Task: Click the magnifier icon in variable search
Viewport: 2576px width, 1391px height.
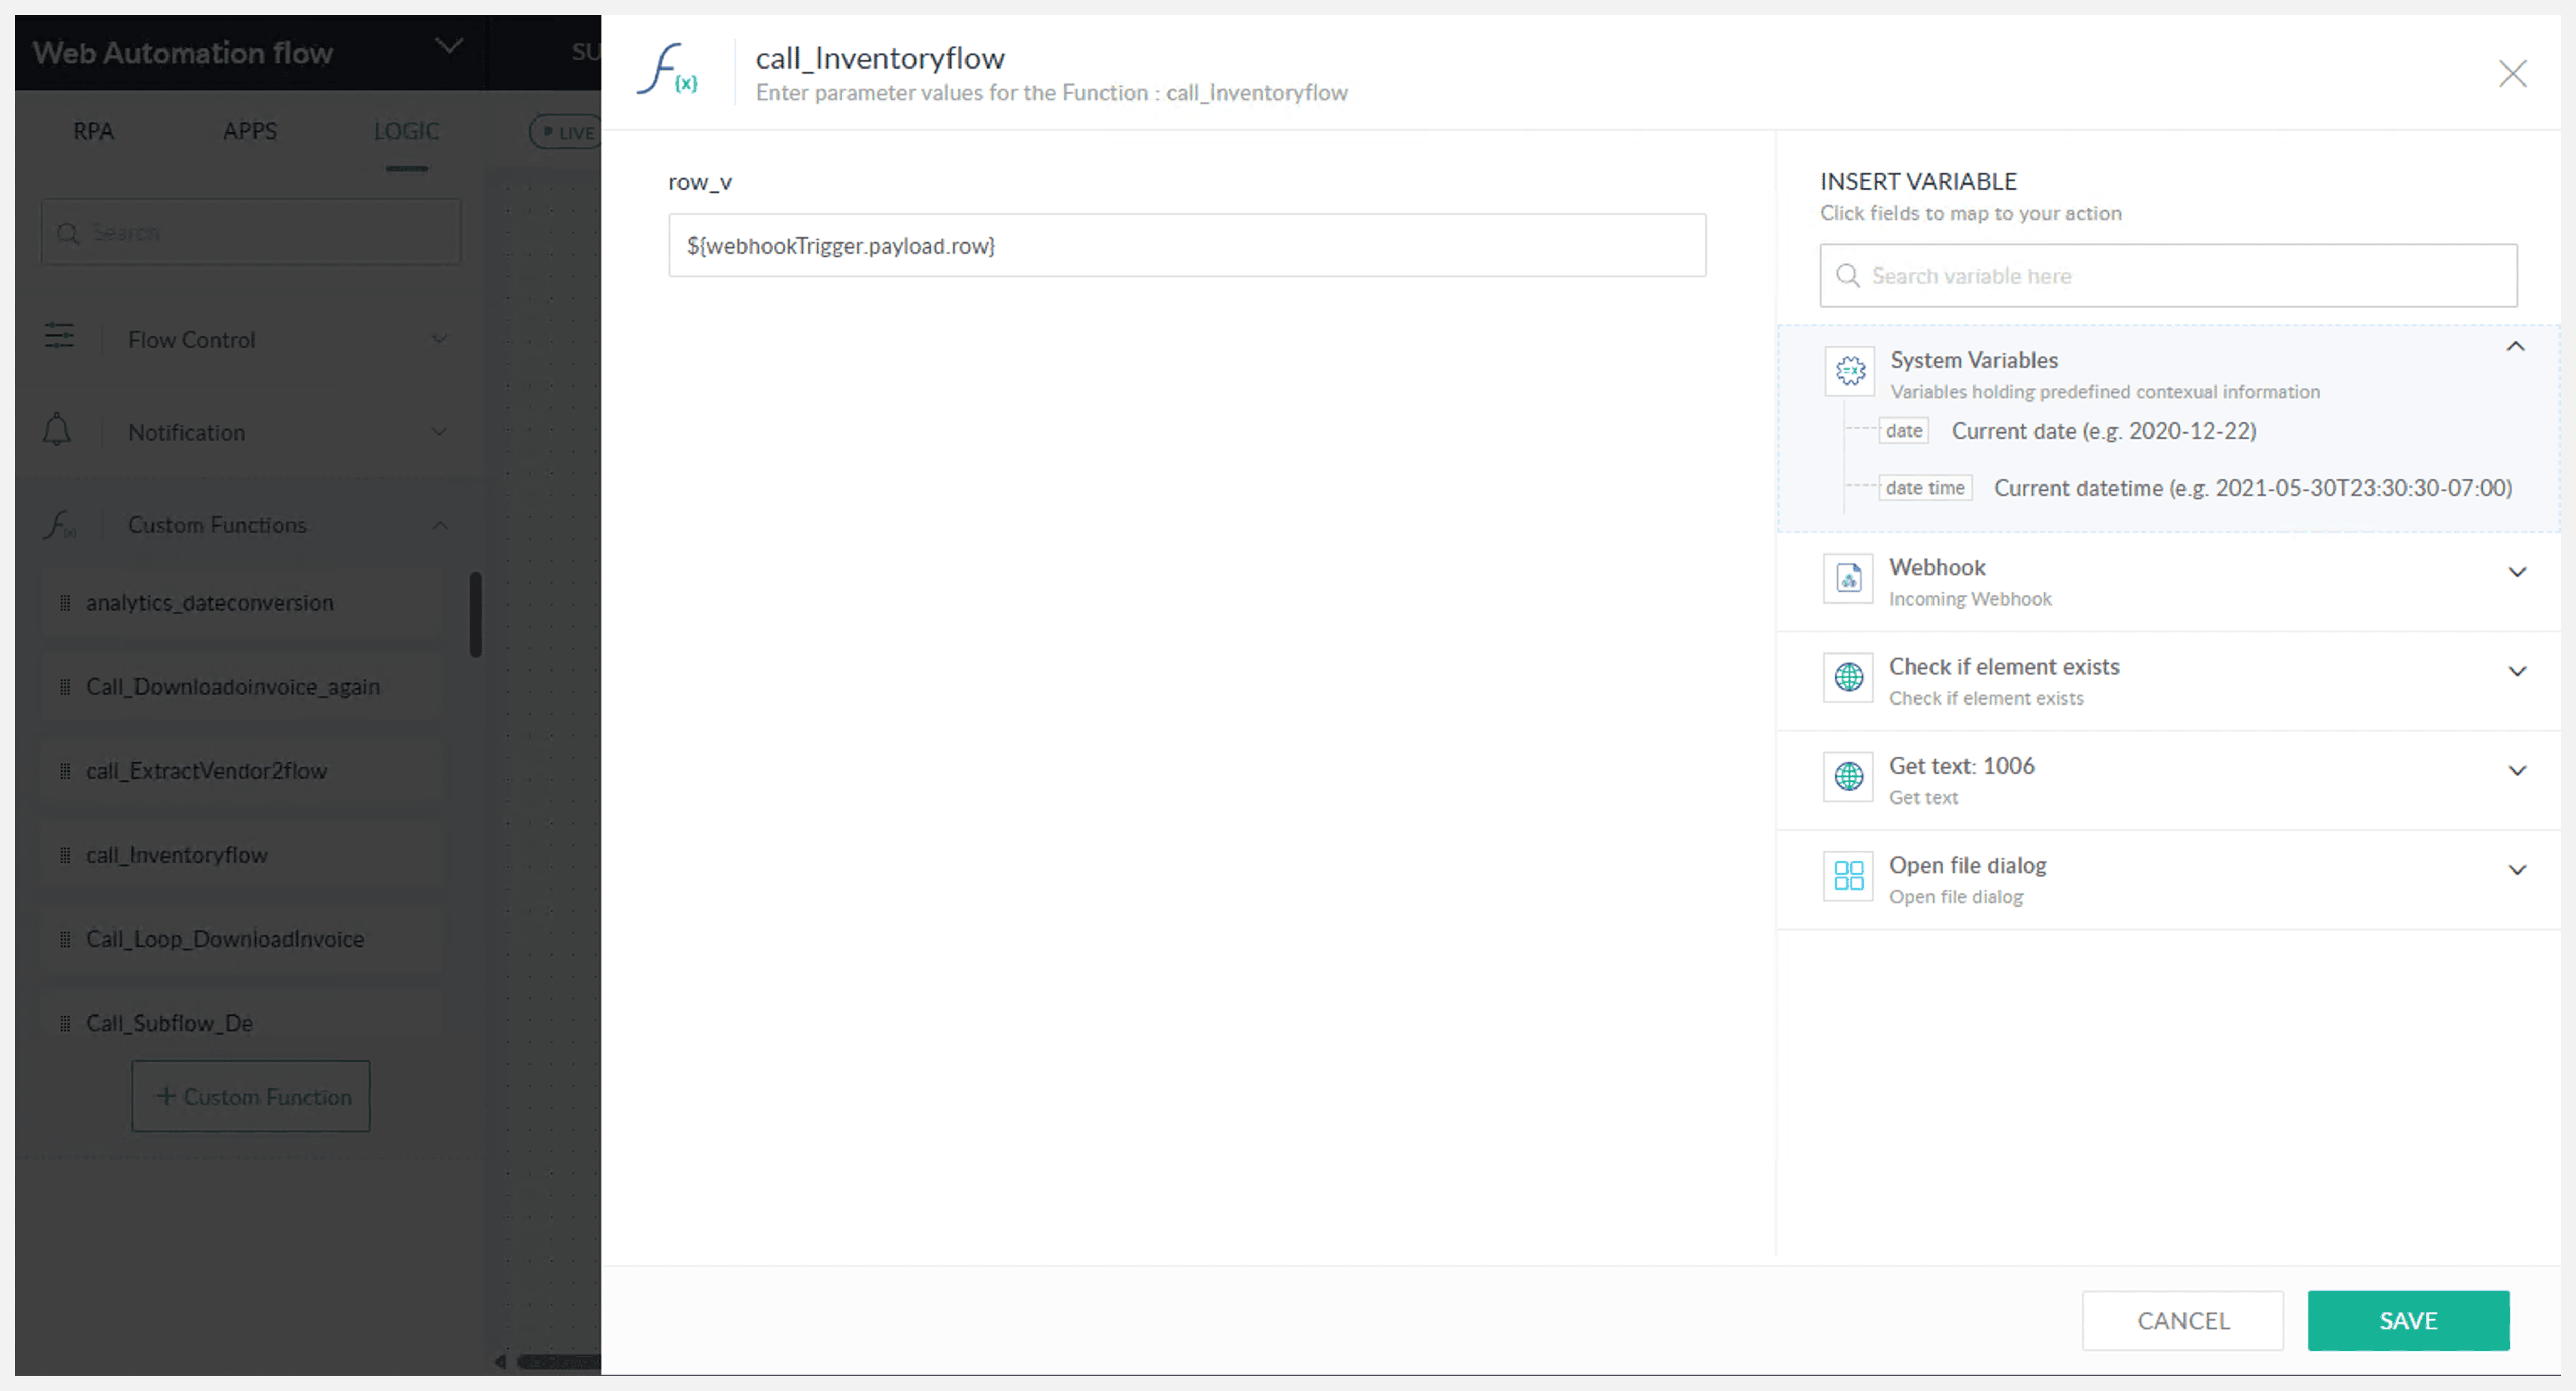Action: pyautogui.click(x=1847, y=276)
